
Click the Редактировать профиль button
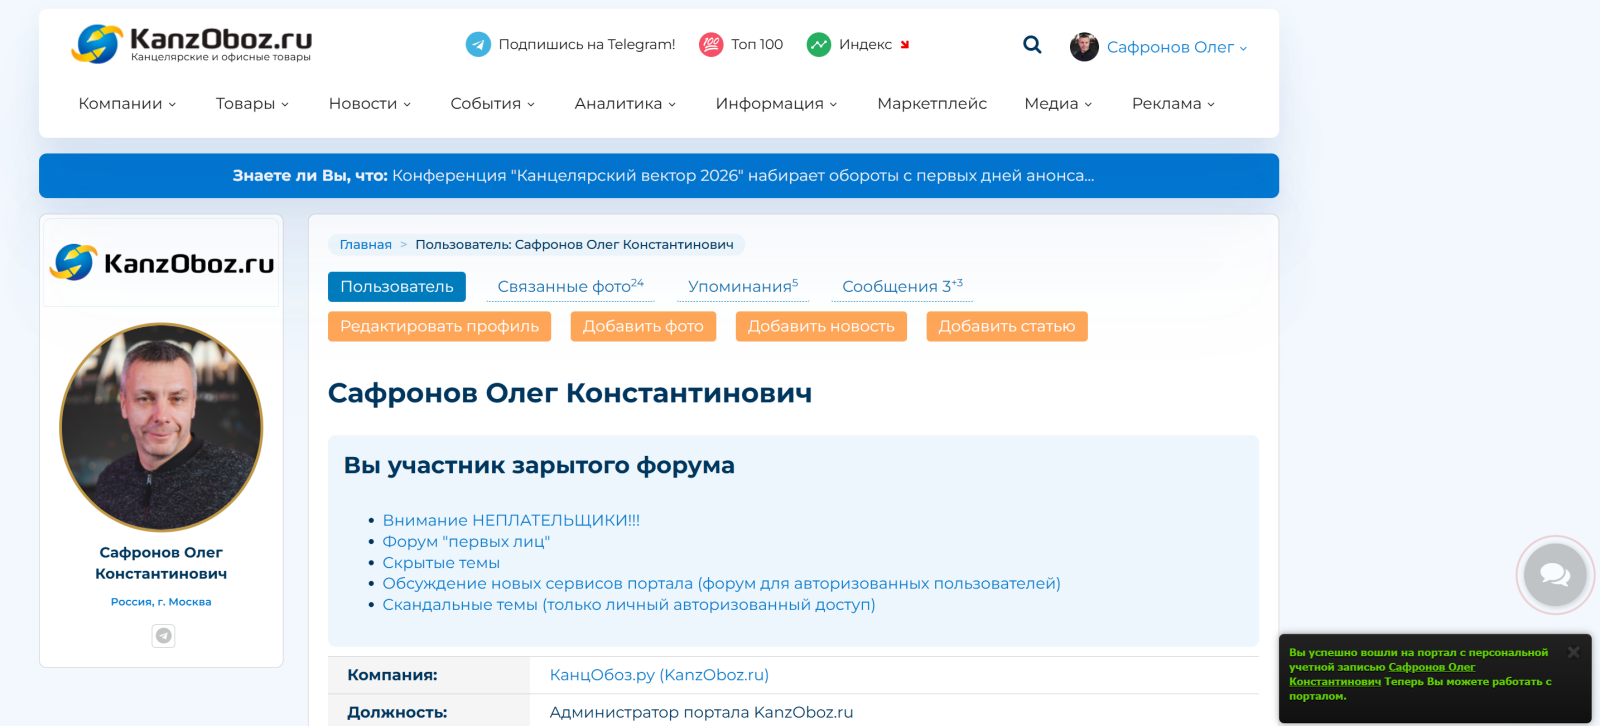(439, 327)
